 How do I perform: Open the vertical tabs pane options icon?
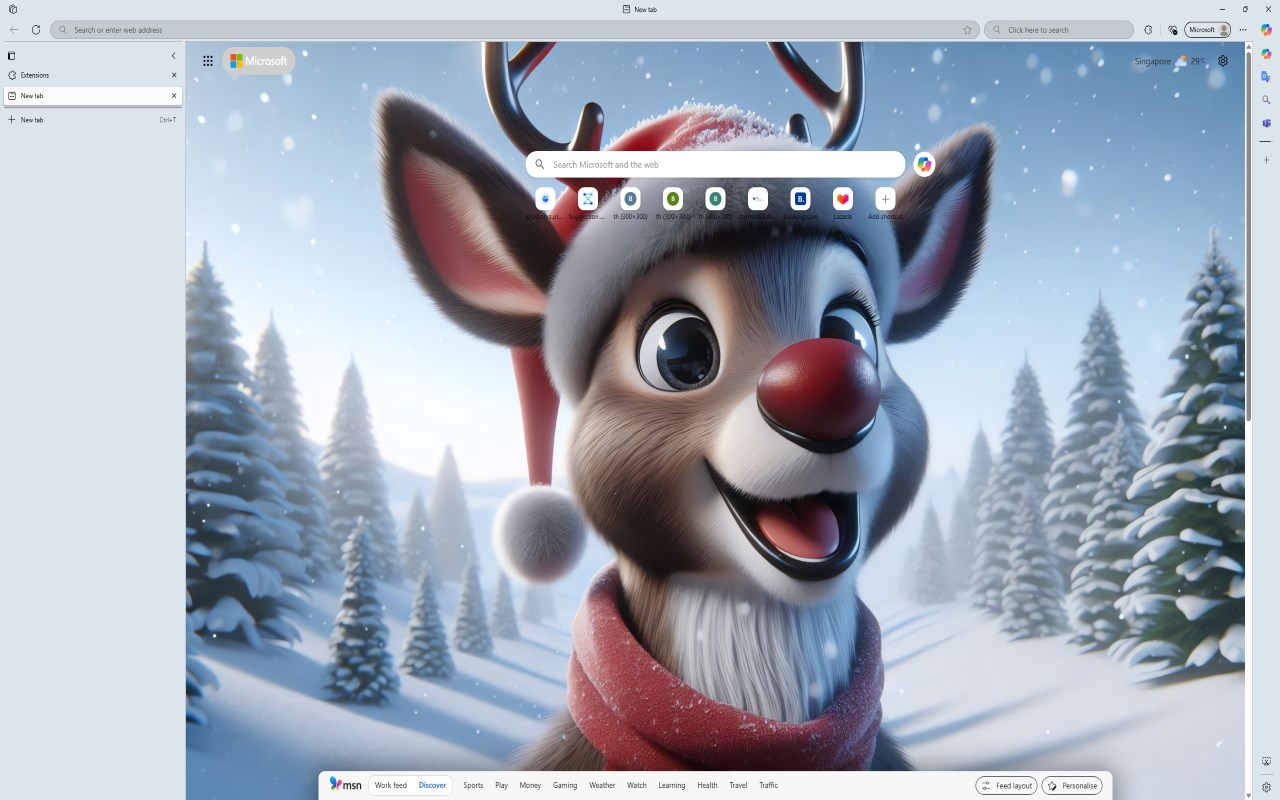click(x=12, y=56)
